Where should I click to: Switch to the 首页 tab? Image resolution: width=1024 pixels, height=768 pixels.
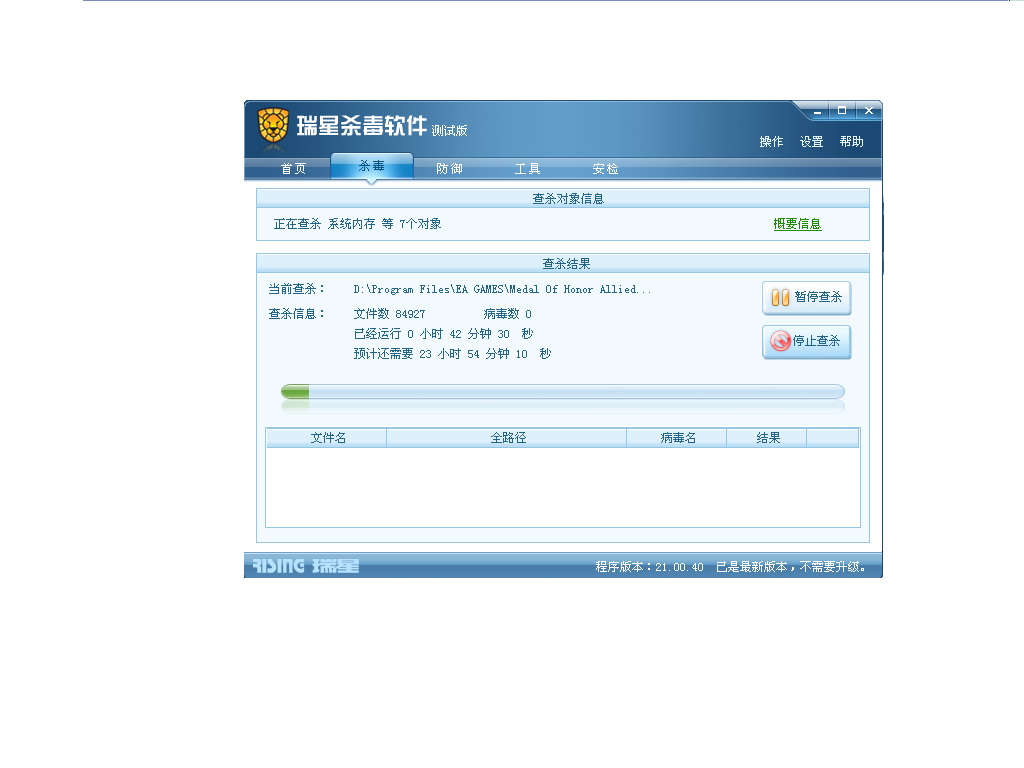point(293,168)
